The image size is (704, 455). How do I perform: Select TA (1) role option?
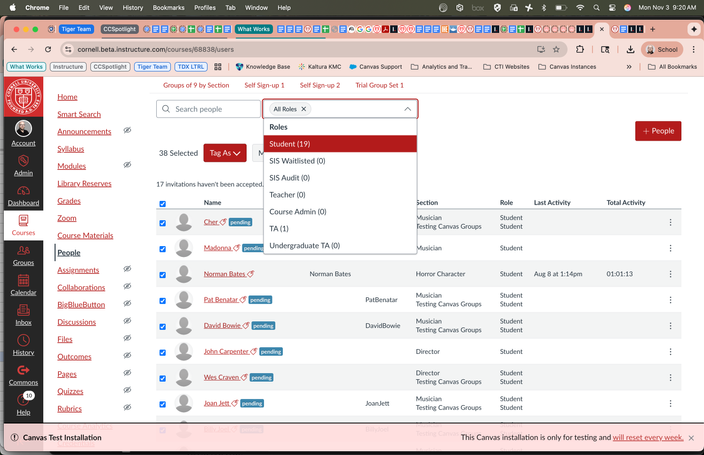(340, 229)
